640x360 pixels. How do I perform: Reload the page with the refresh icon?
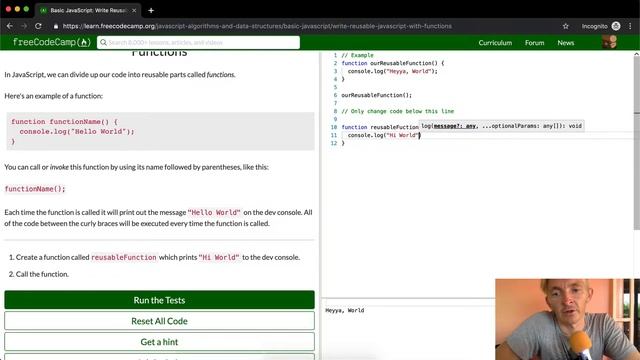tap(38, 26)
